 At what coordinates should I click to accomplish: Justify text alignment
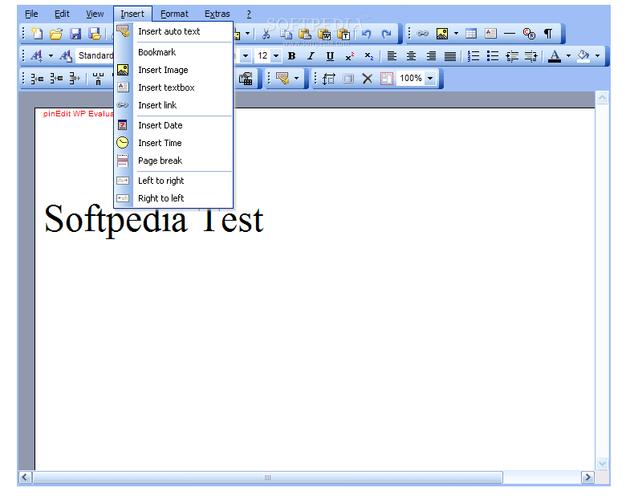click(x=450, y=56)
